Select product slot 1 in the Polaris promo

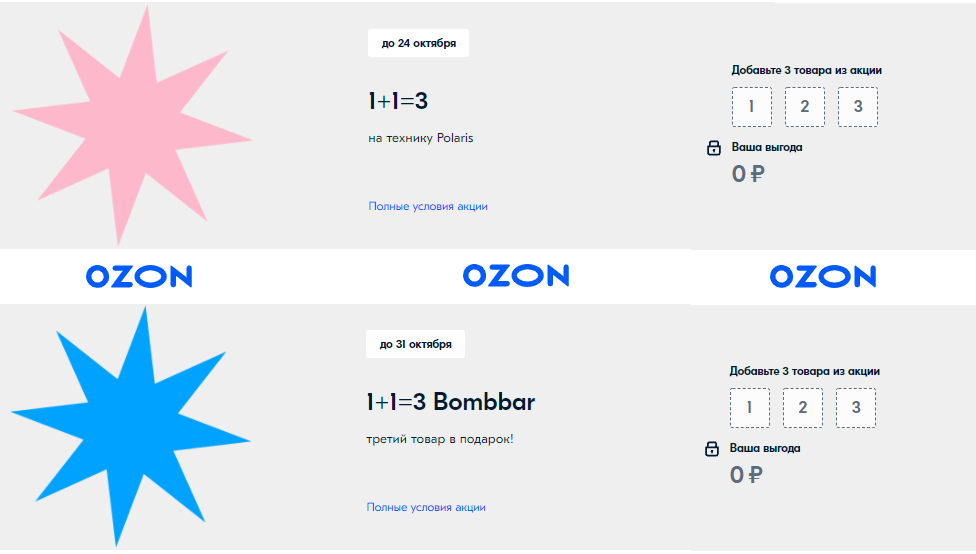(x=752, y=107)
